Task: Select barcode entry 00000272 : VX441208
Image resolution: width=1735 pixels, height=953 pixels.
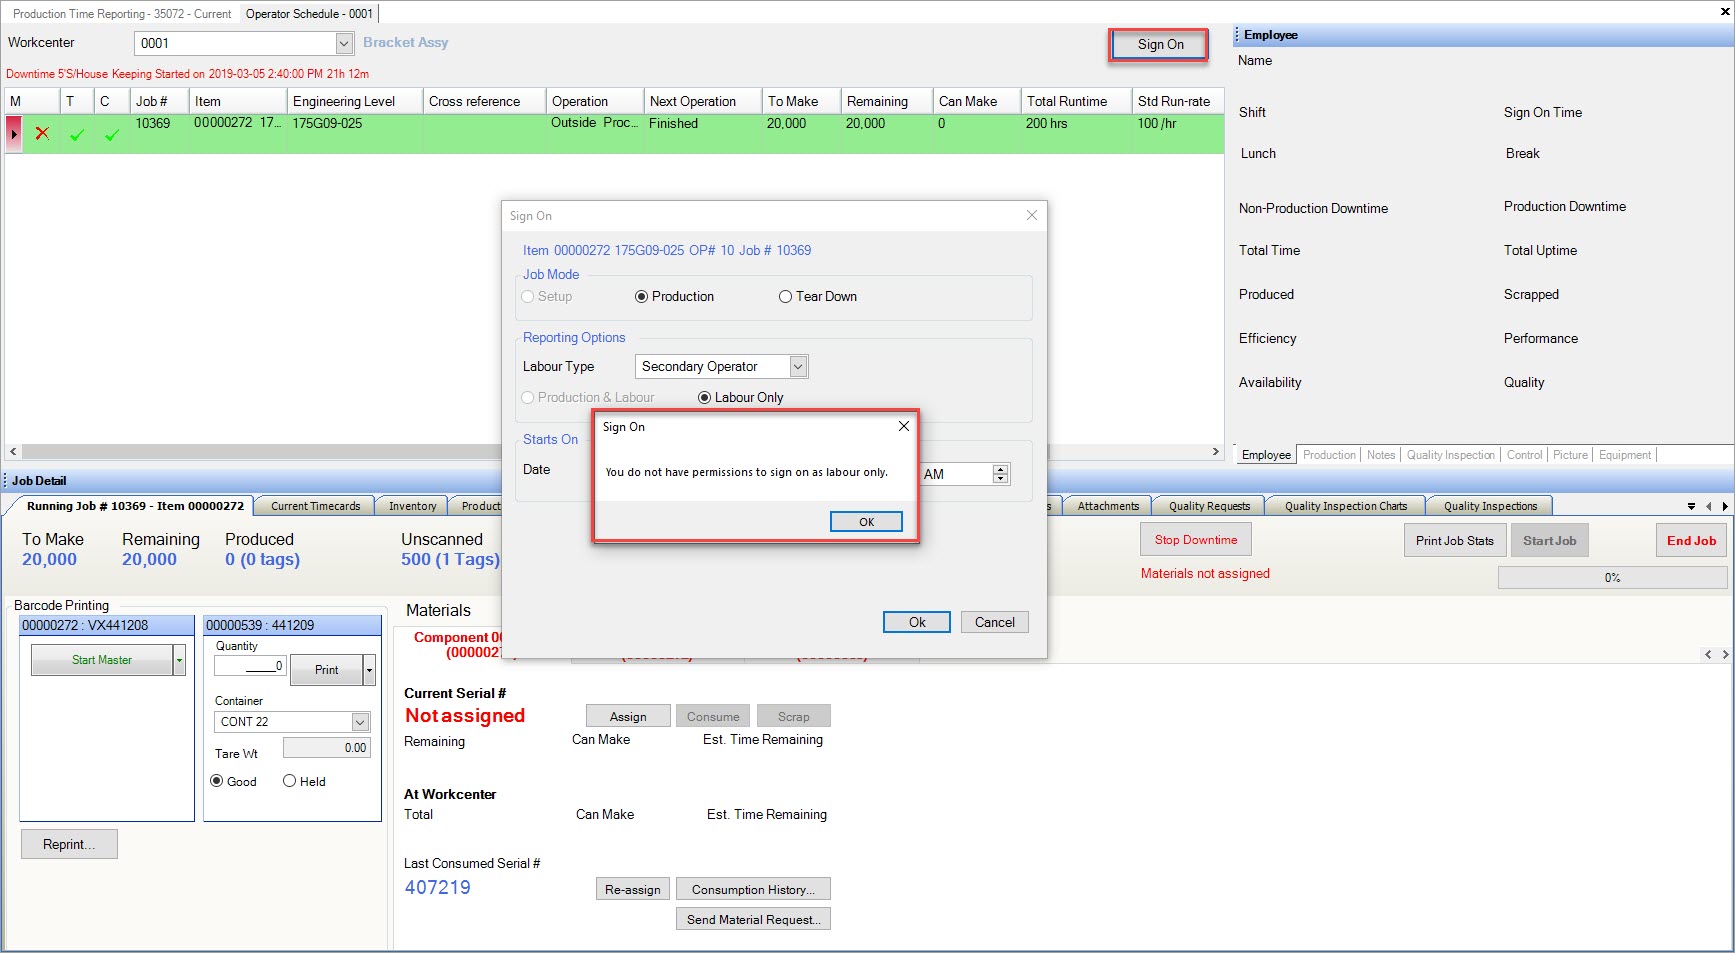Action: pos(107,625)
